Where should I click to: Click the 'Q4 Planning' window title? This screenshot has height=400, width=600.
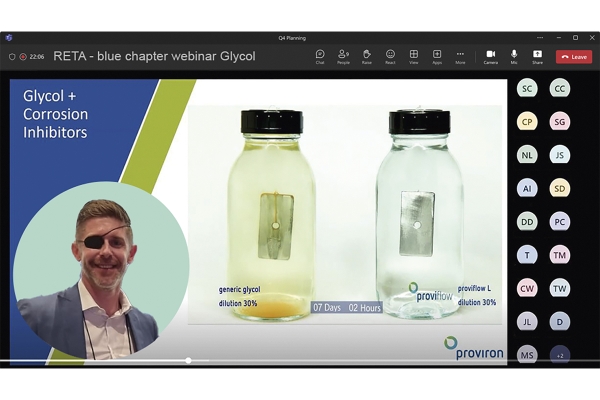coord(292,38)
